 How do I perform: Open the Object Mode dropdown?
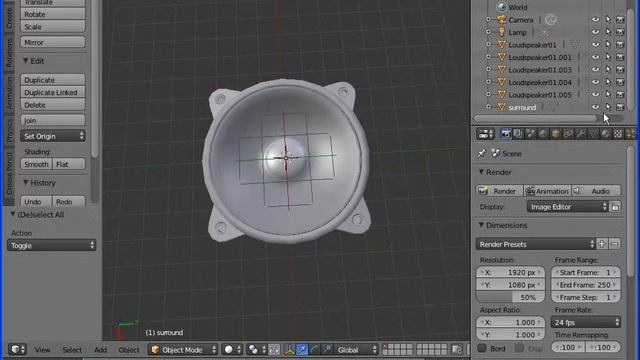click(x=182, y=349)
